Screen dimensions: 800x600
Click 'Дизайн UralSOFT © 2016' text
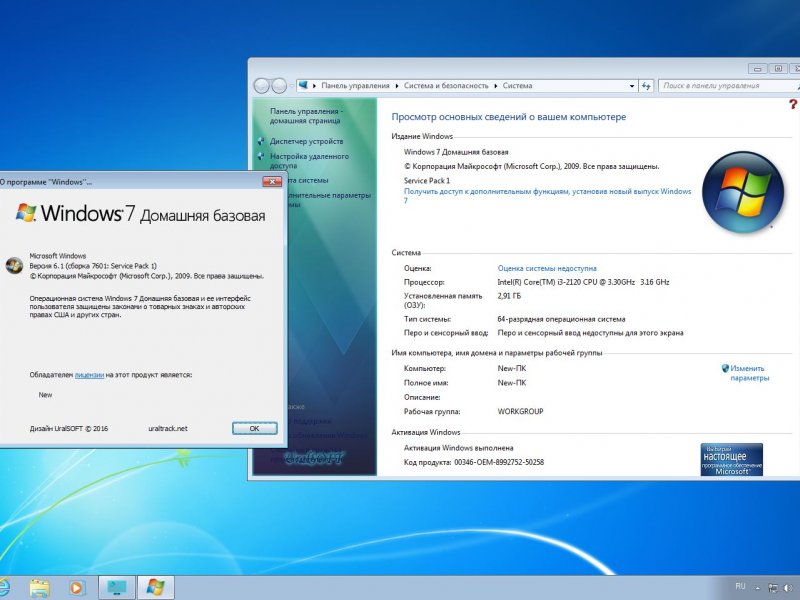click(68, 429)
